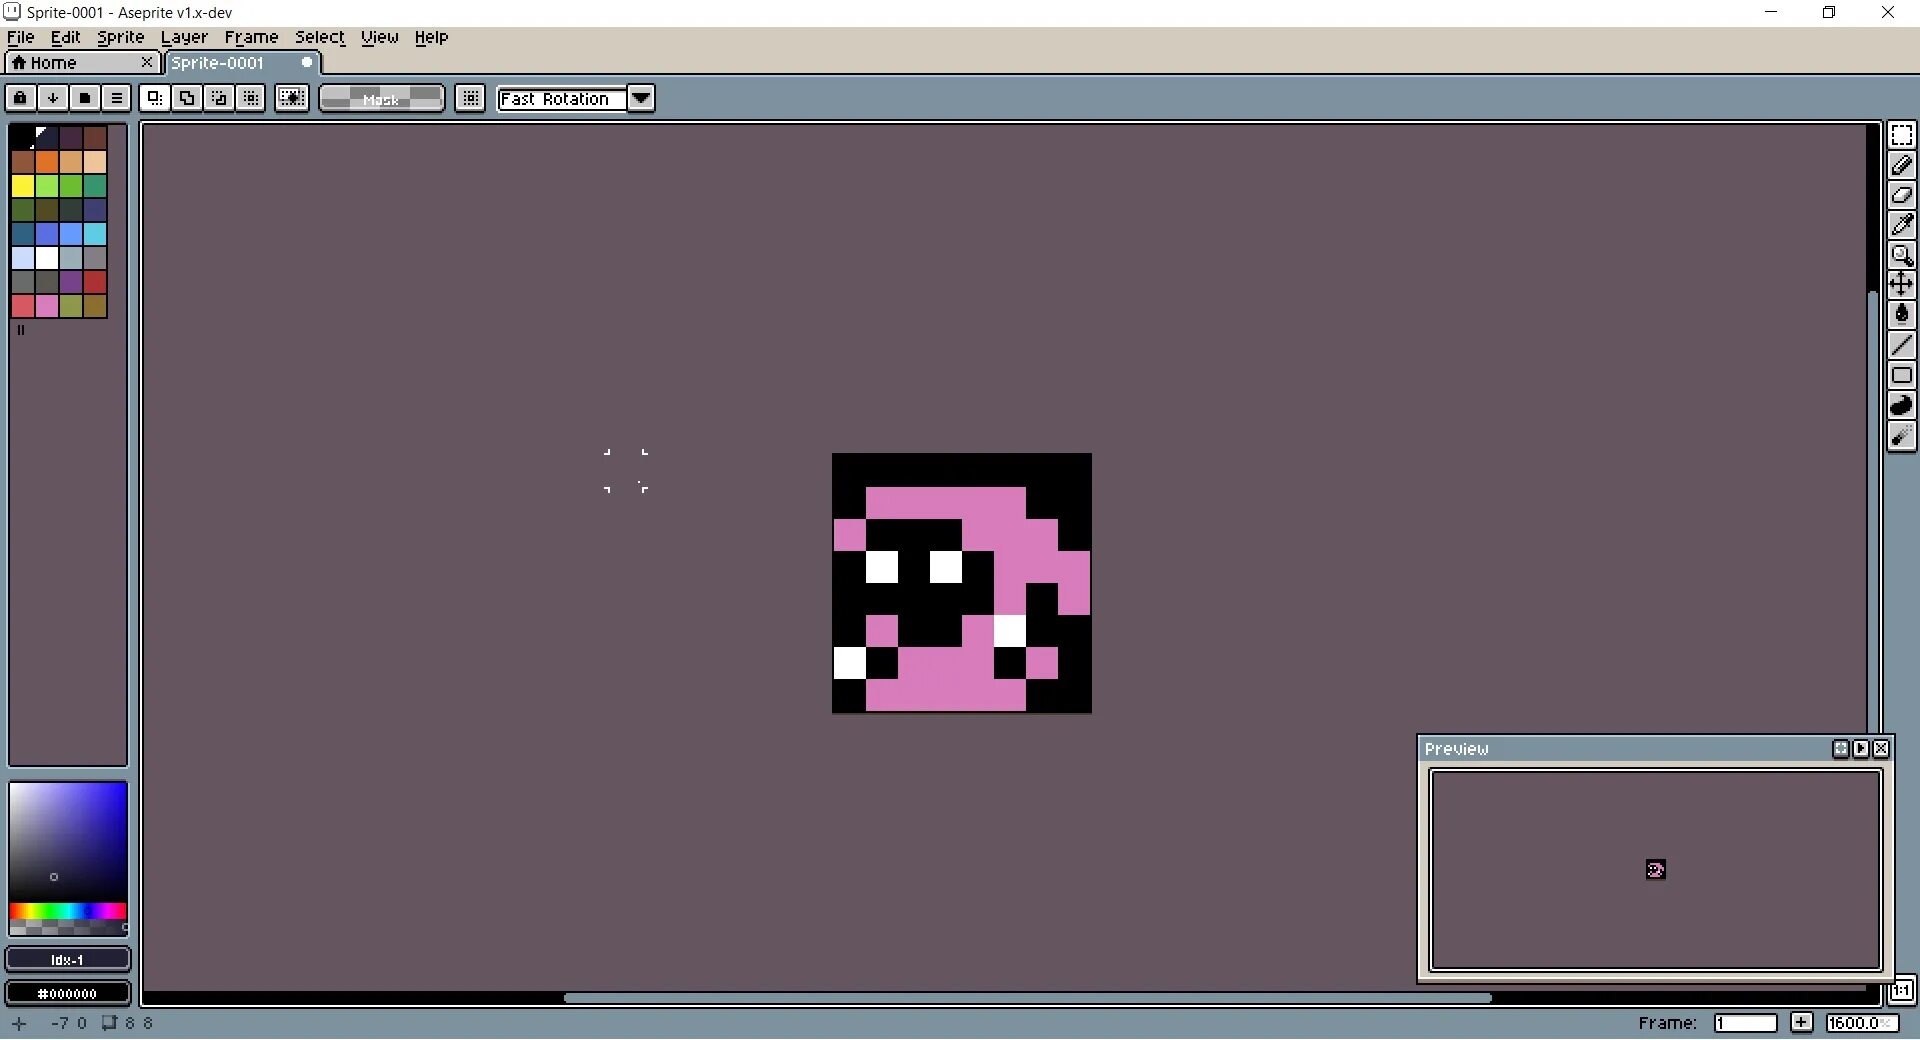Open the Edit menu

point(65,37)
